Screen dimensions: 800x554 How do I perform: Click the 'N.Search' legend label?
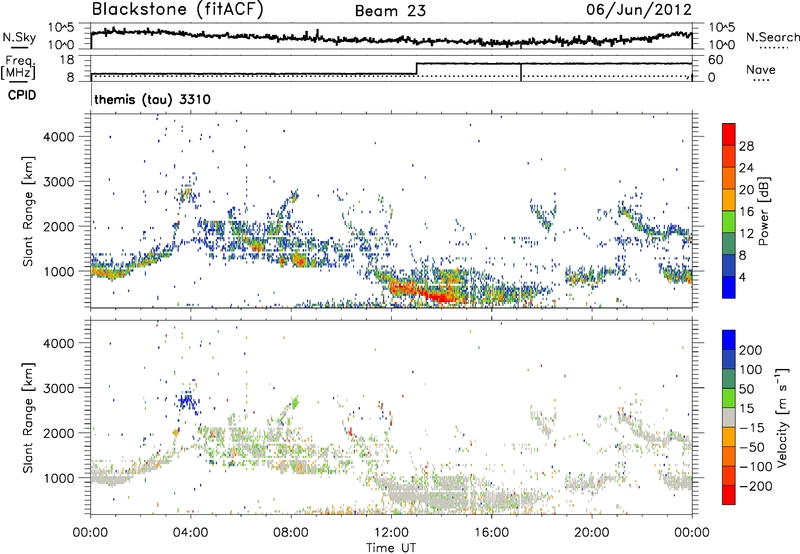[772, 37]
